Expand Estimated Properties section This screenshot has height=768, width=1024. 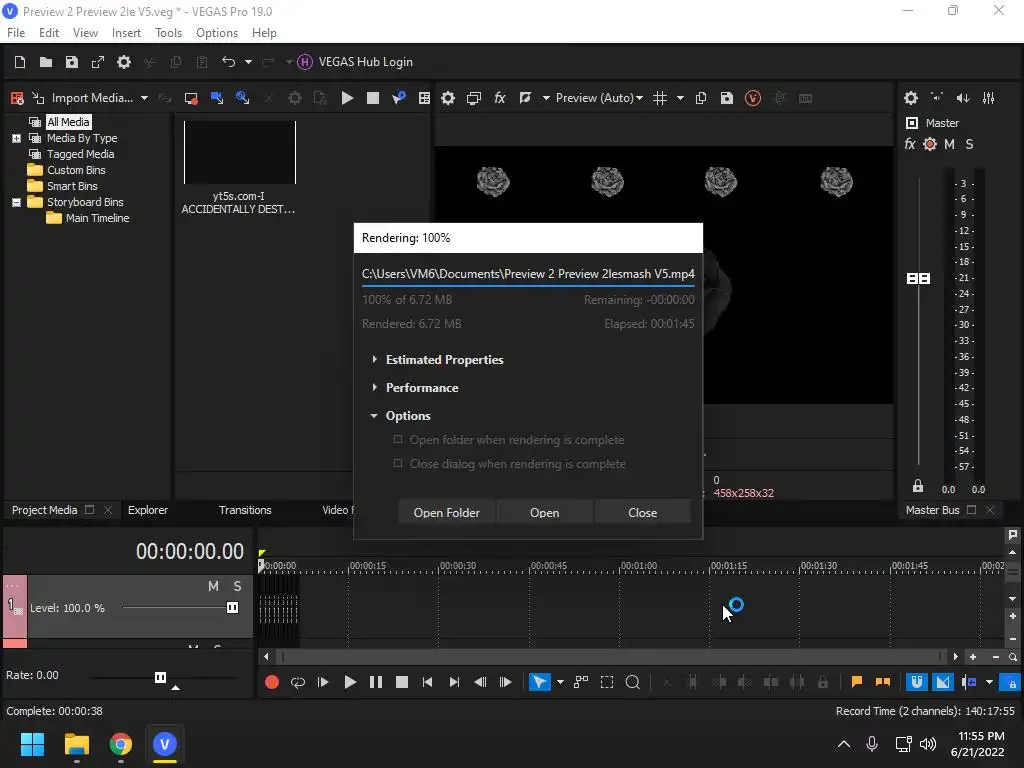pos(374,359)
